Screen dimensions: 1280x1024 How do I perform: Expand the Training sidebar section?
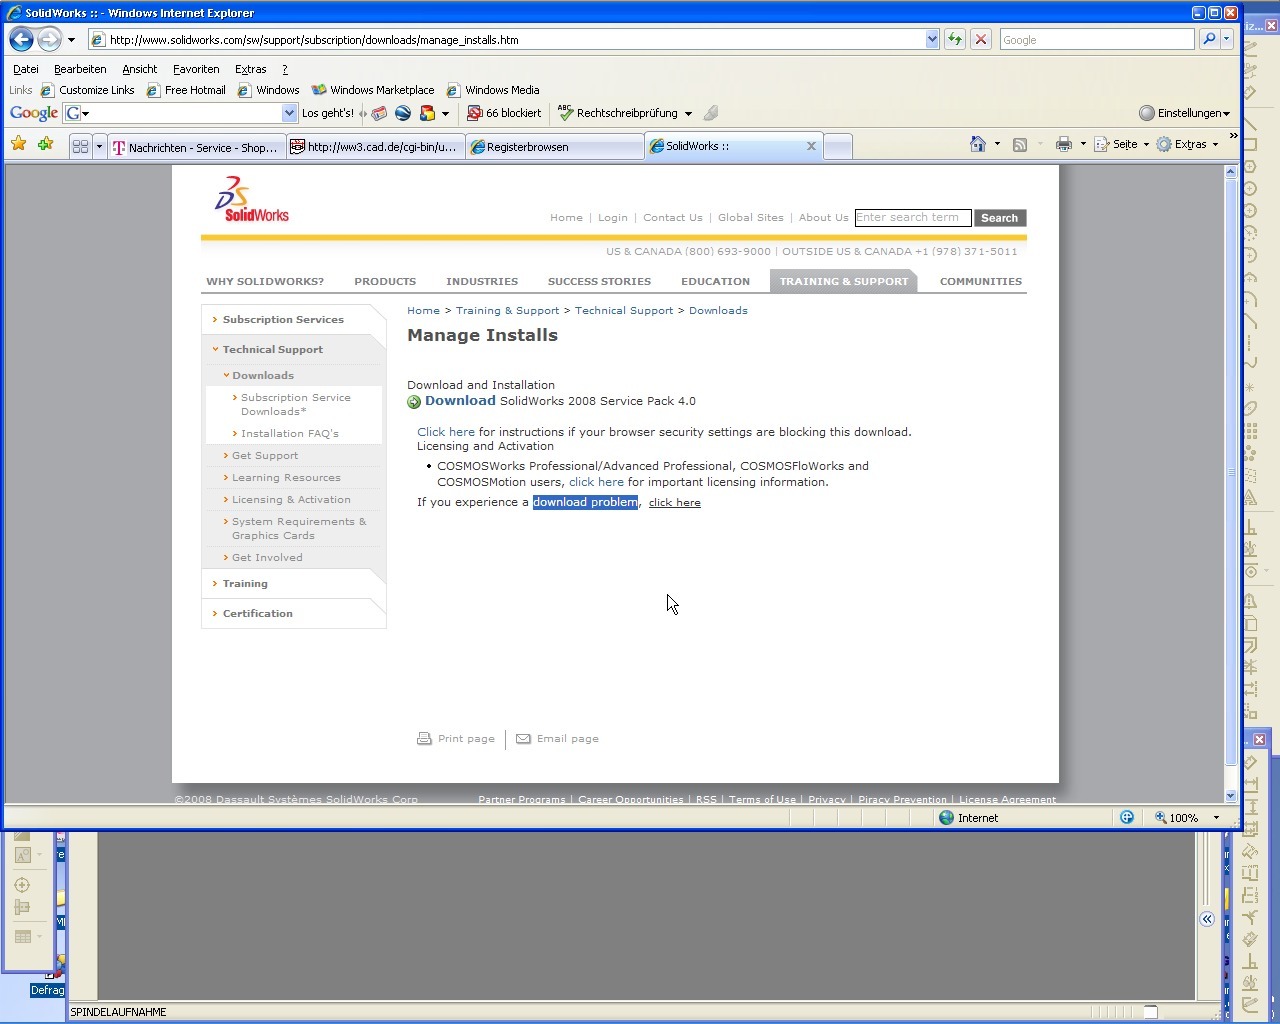pyautogui.click(x=245, y=584)
